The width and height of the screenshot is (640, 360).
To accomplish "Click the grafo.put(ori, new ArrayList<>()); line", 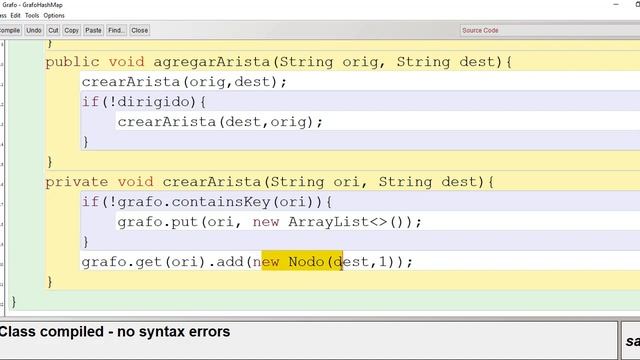I will click(269, 222).
